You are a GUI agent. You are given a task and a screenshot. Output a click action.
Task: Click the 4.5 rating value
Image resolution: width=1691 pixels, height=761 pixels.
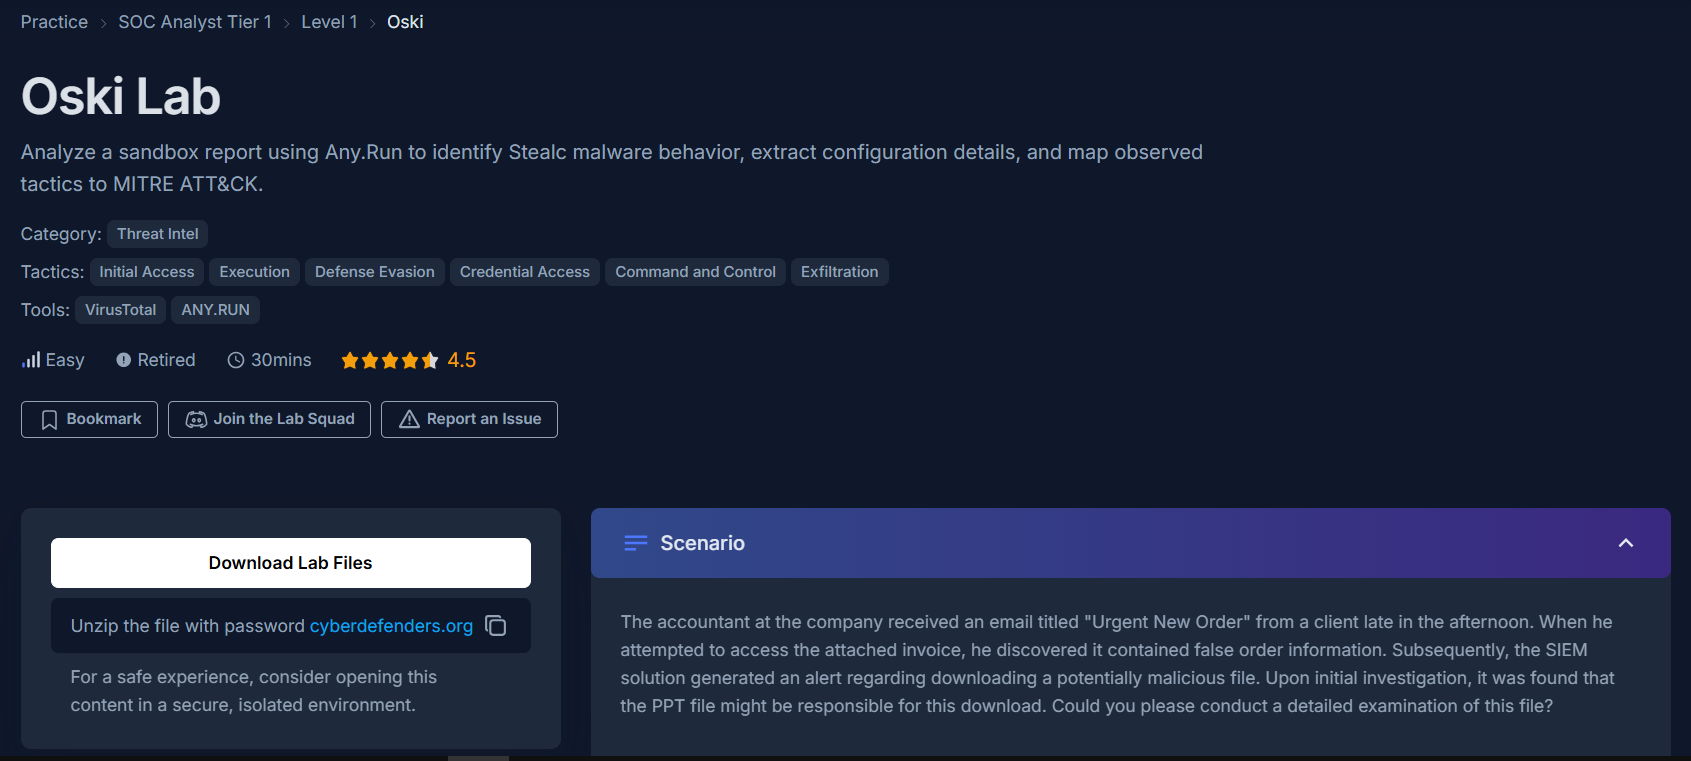(x=462, y=360)
